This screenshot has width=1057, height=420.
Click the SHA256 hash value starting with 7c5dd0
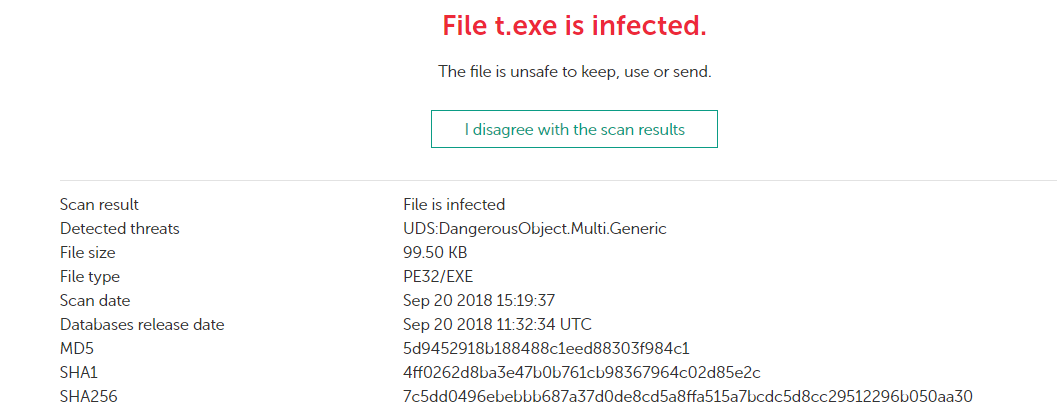pos(688,396)
